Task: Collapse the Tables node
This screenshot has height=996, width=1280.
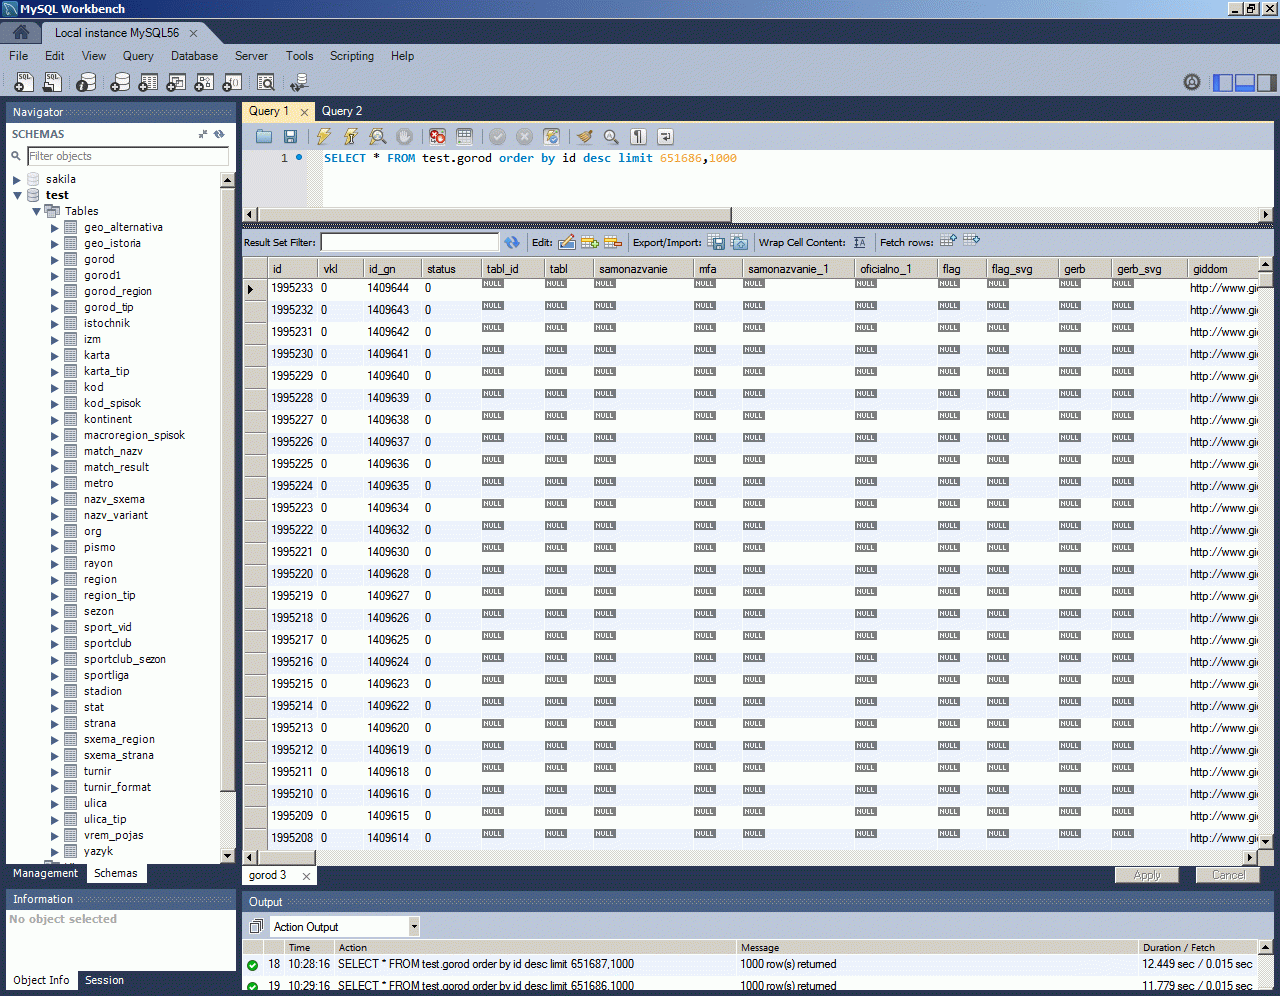Action: (36, 212)
